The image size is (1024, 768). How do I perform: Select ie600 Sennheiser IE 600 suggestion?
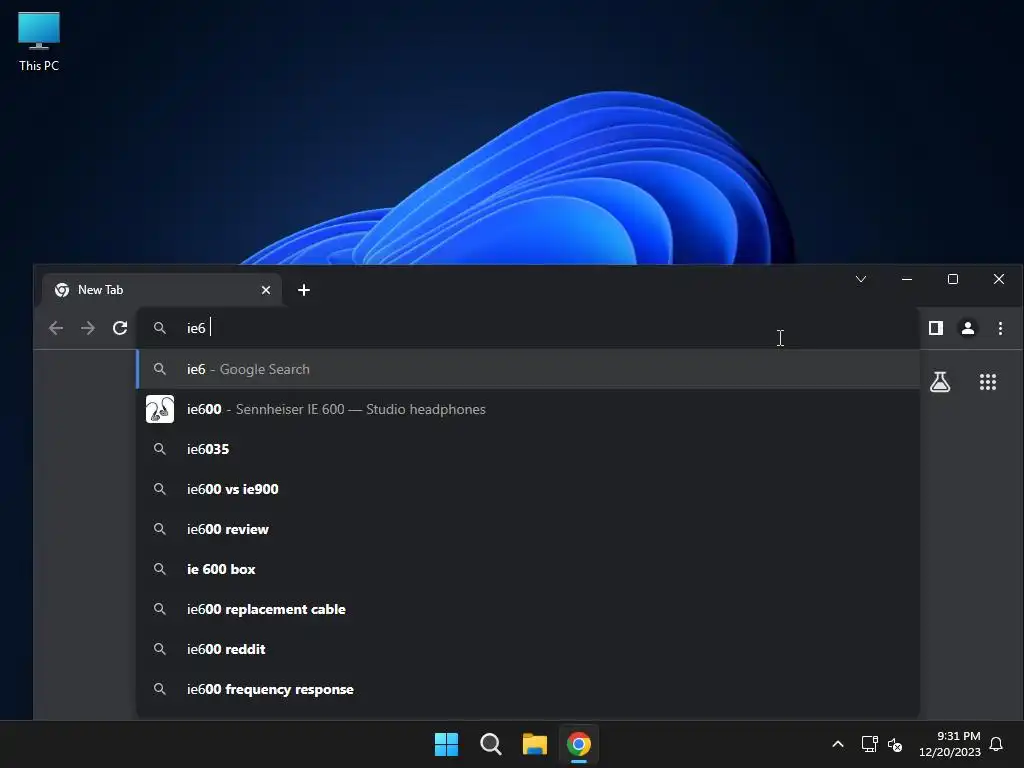pyautogui.click(x=528, y=409)
